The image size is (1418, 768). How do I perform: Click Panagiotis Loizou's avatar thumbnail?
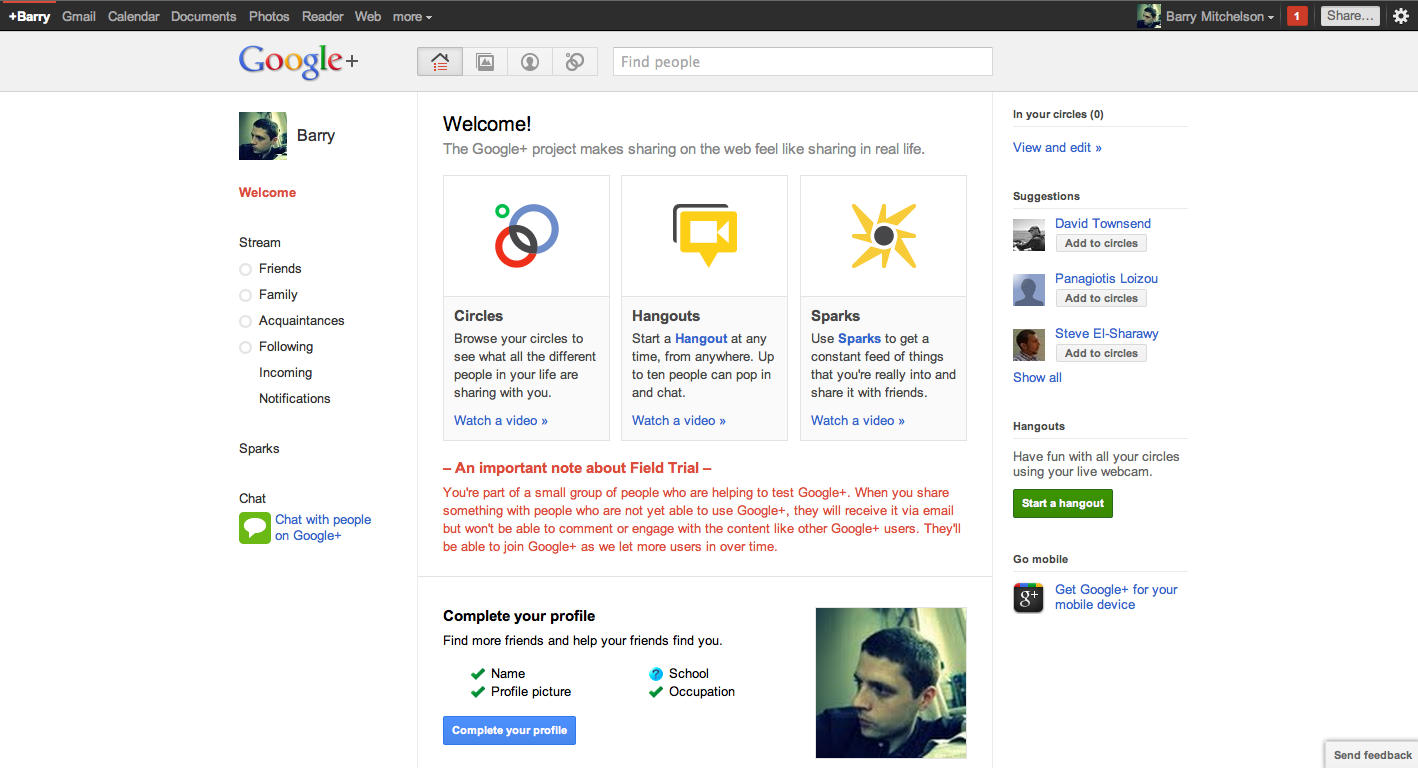click(x=1029, y=290)
